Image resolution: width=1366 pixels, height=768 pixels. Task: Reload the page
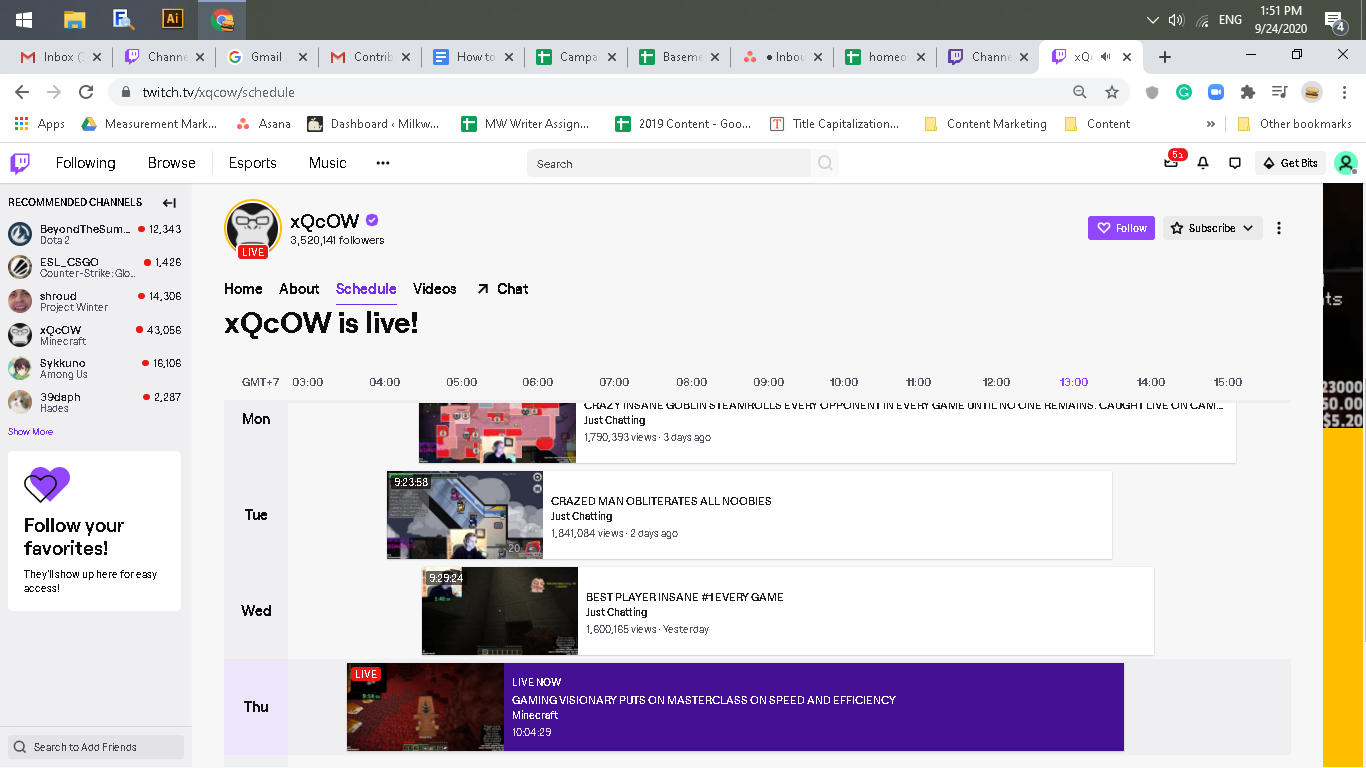click(x=86, y=92)
